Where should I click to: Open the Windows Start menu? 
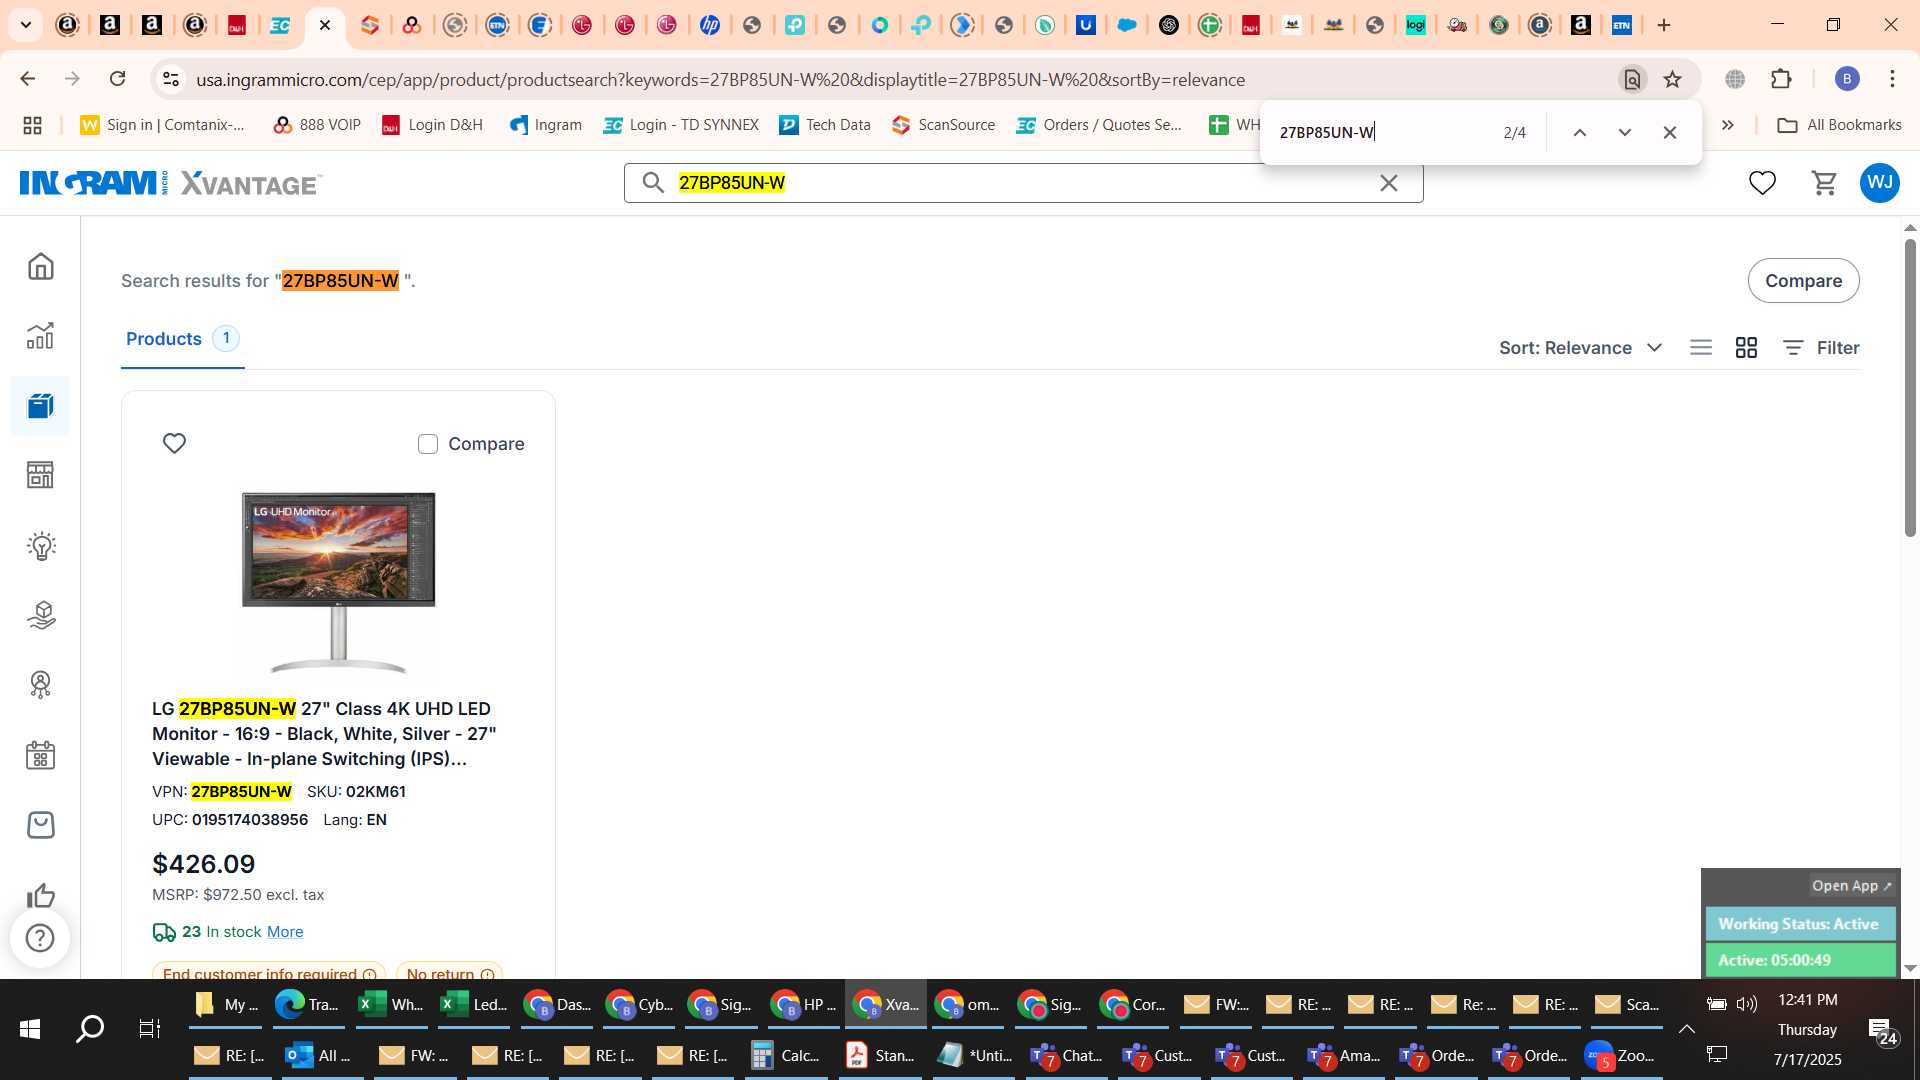pyautogui.click(x=30, y=1029)
